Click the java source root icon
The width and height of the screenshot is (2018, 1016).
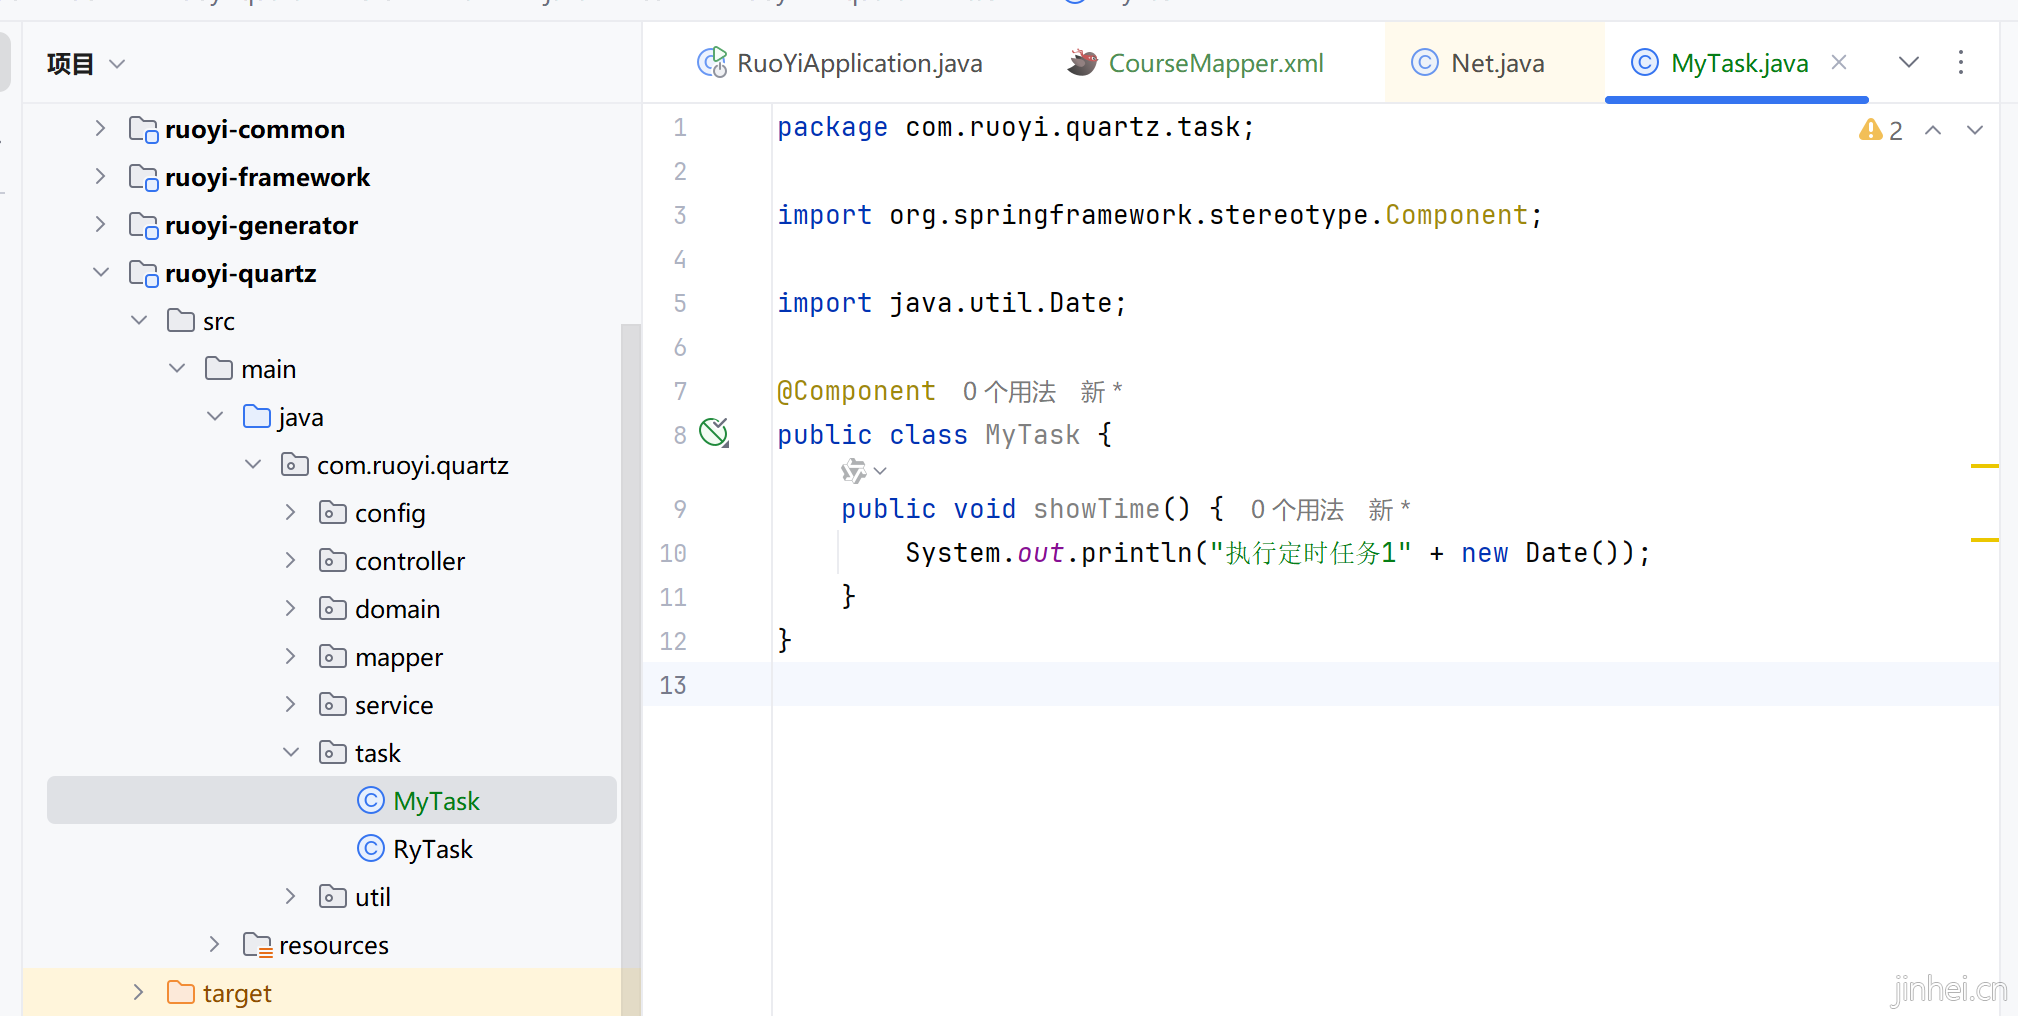click(x=257, y=416)
